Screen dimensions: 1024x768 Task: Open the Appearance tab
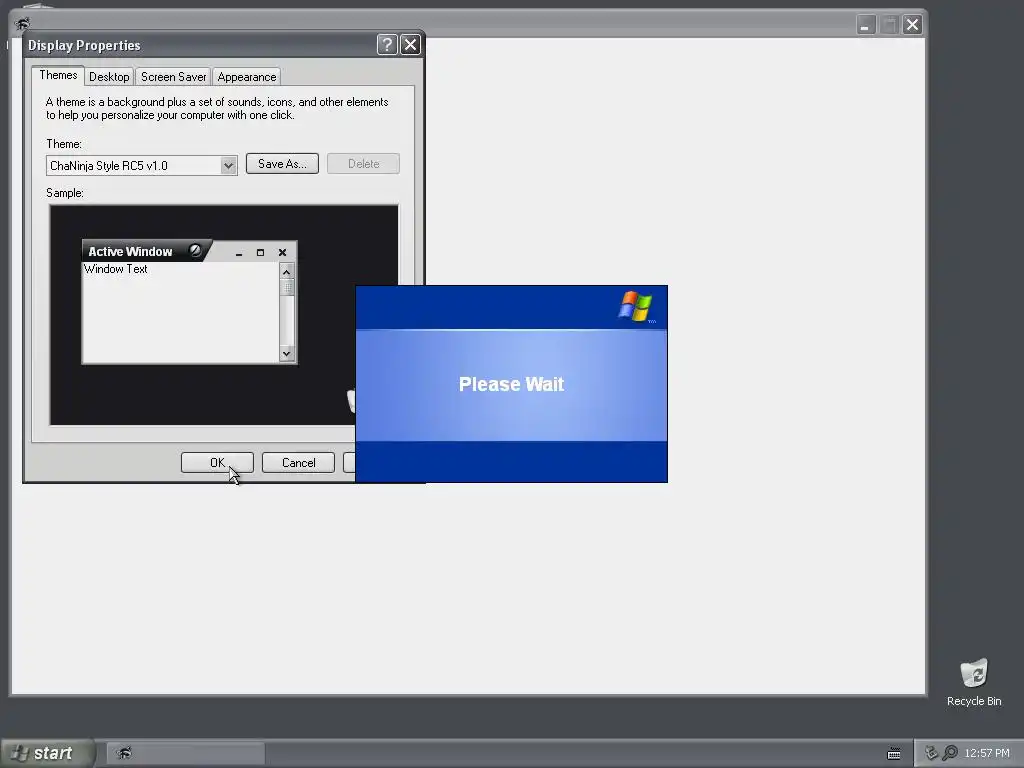[x=246, y=76]
